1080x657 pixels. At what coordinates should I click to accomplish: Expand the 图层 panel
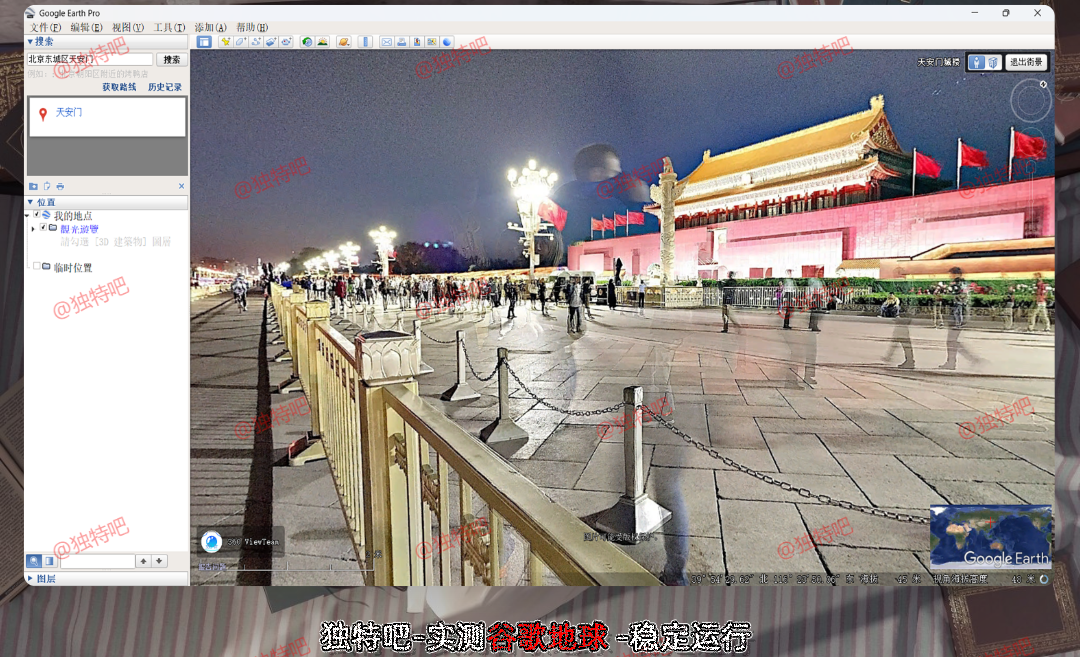30,578
